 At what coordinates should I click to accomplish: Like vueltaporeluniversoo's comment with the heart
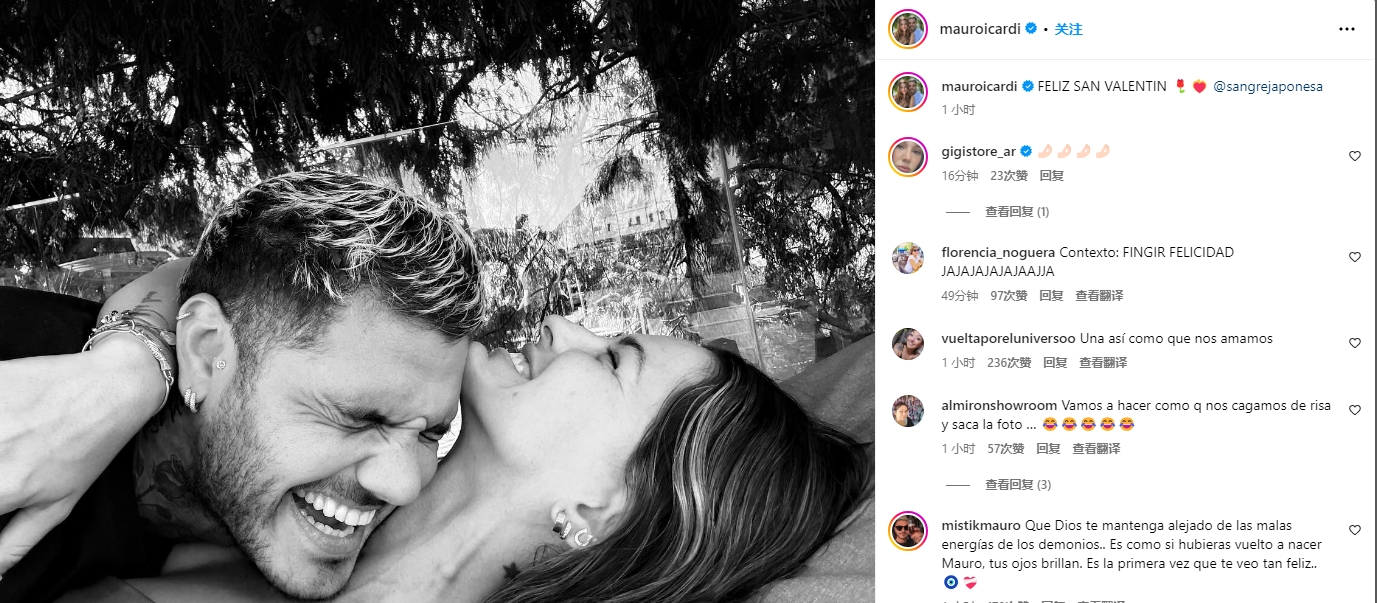pyautogui.click(x=1355, y=343)
